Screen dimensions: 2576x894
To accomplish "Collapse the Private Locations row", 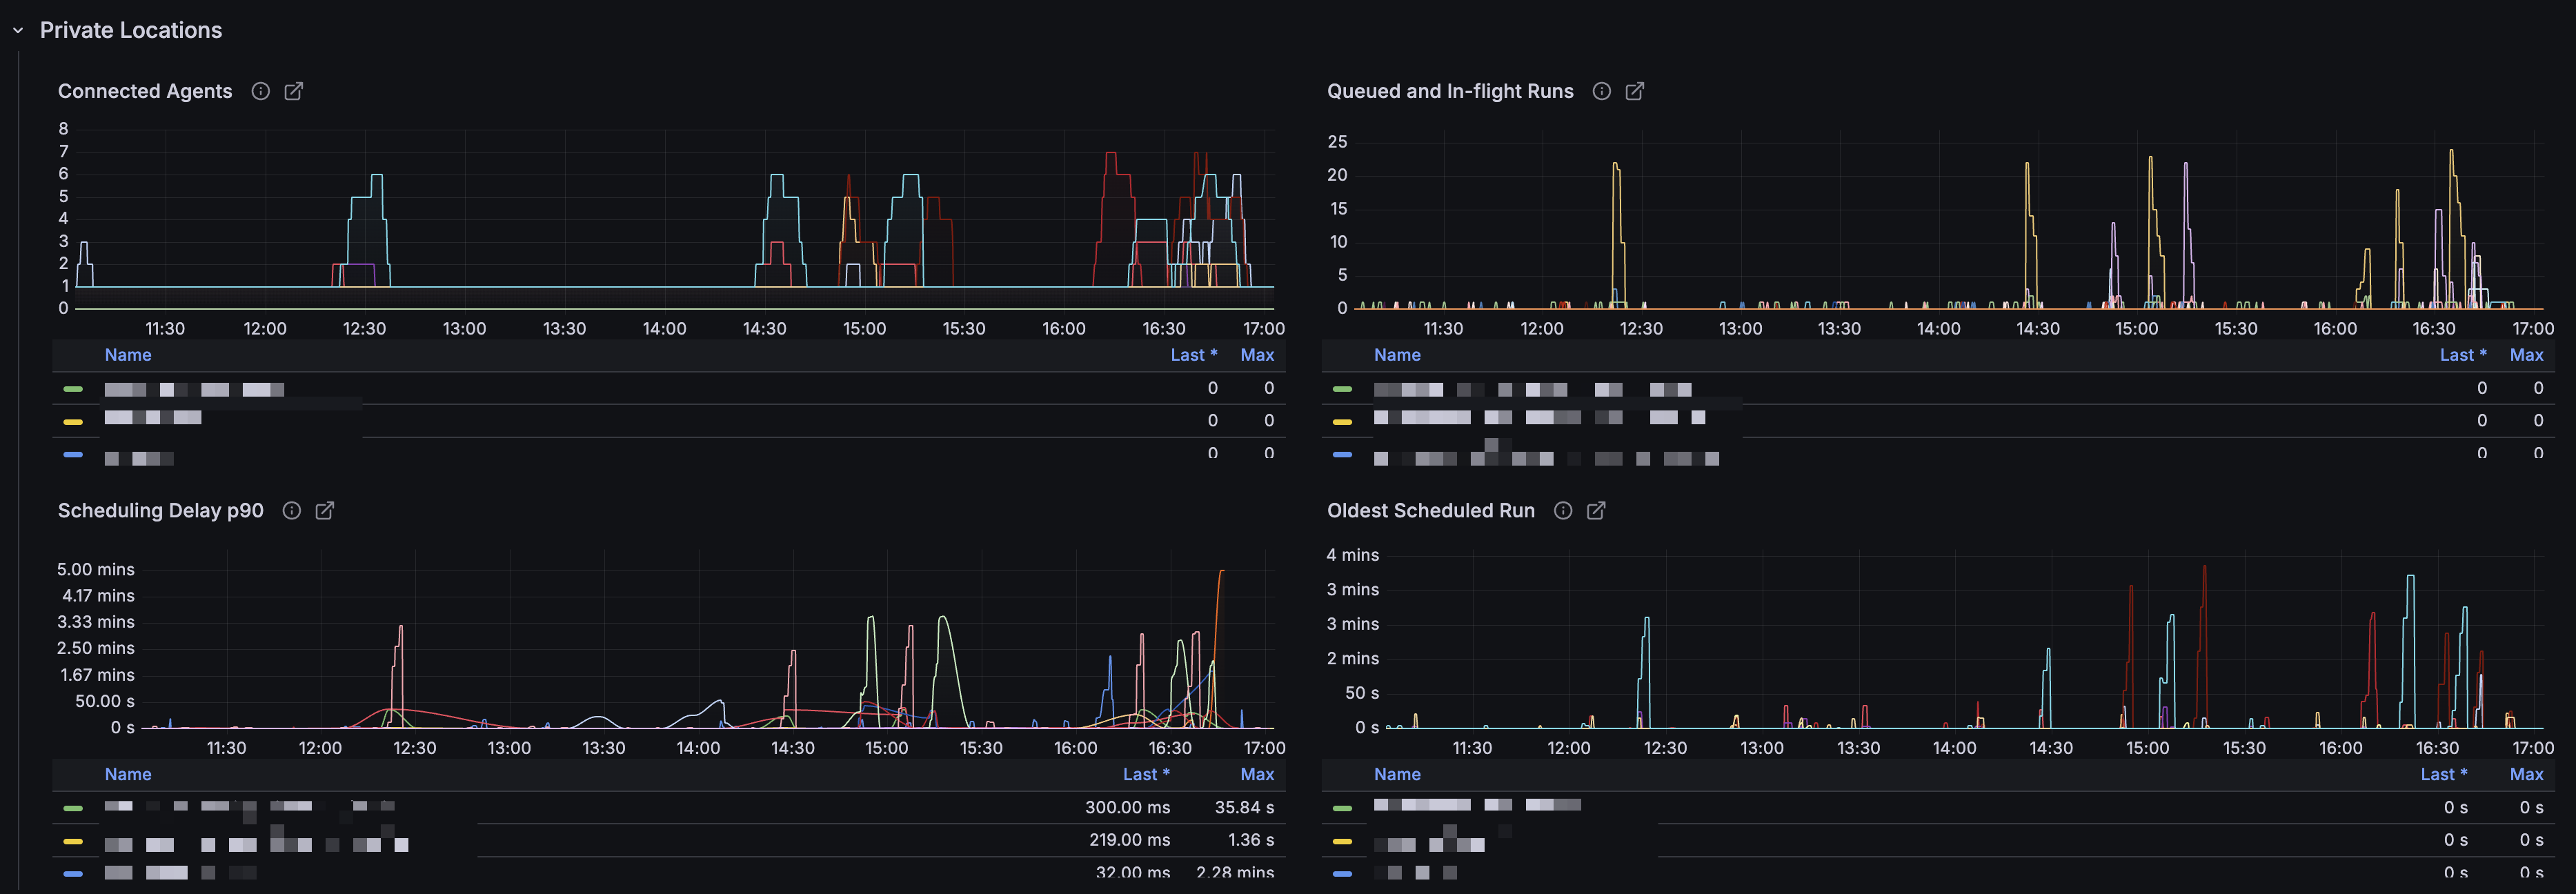I will [18, 31].
